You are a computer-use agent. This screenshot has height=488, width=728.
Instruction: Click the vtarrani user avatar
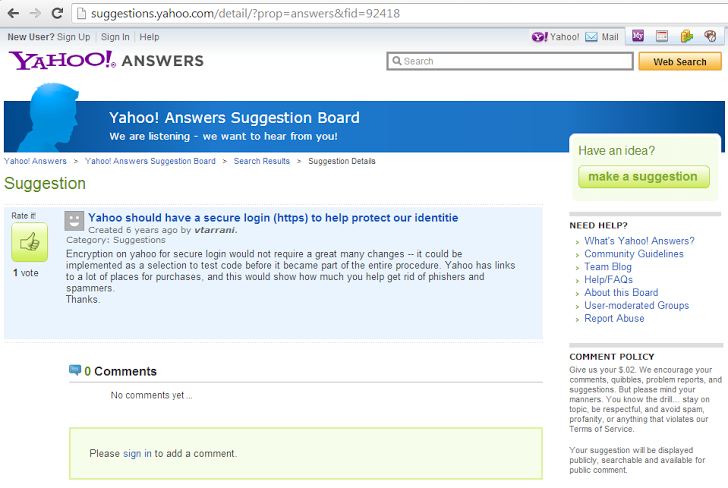click(74, 221)
